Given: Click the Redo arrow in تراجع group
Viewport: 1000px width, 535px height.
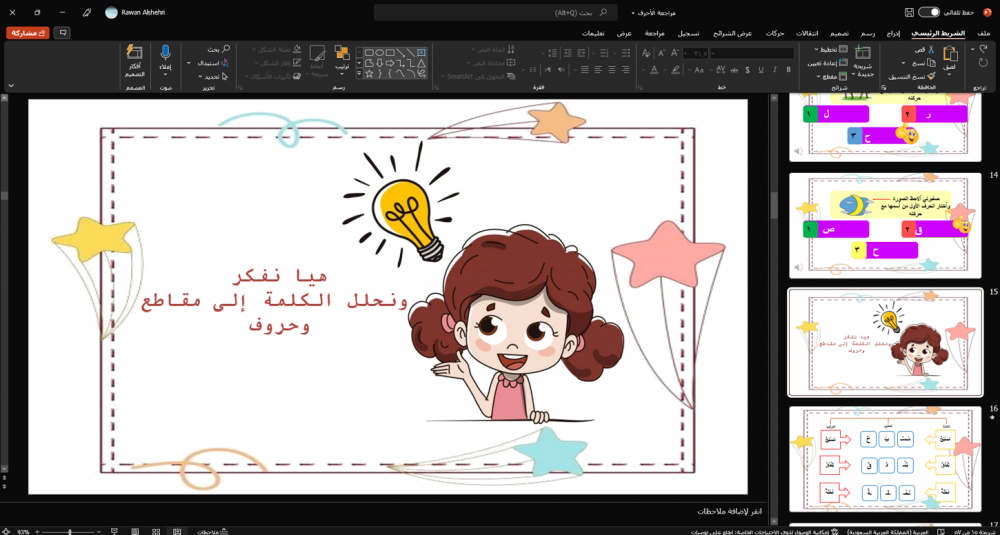Looking at the screenshot, I should [x=983, y=62].
